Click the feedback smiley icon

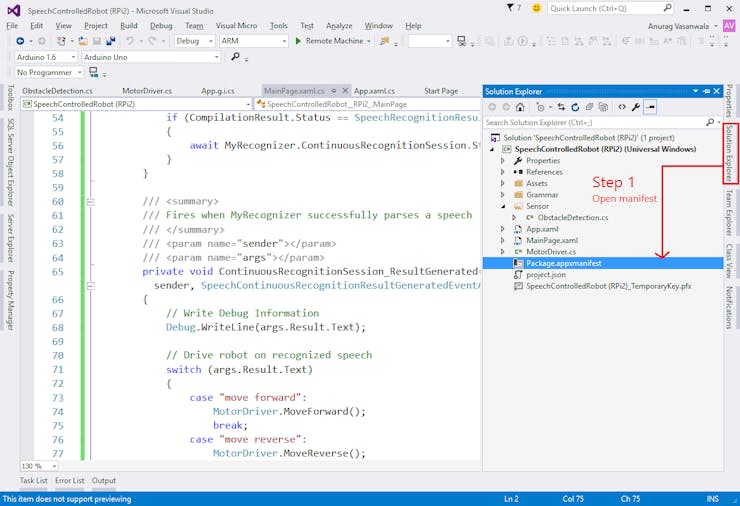tap(536, 8)
